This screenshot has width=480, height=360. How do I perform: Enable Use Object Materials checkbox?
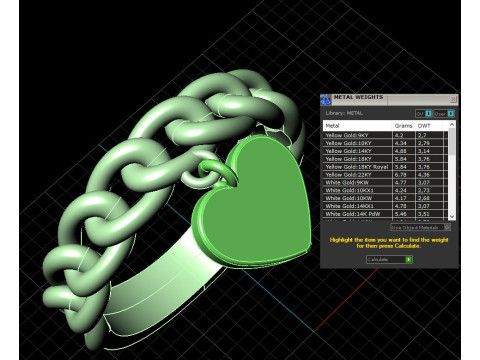420,227
